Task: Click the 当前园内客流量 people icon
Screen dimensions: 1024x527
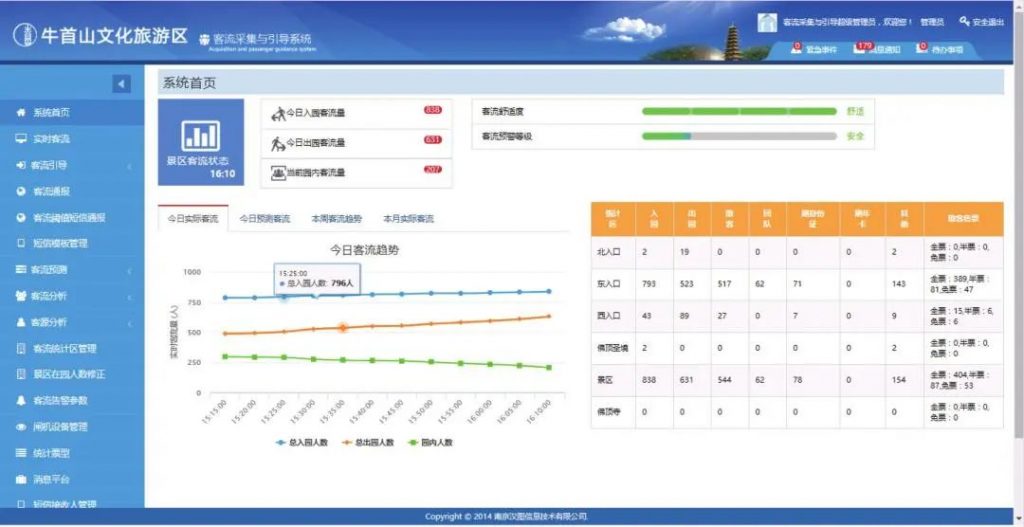Action: [x=278, y=173]
